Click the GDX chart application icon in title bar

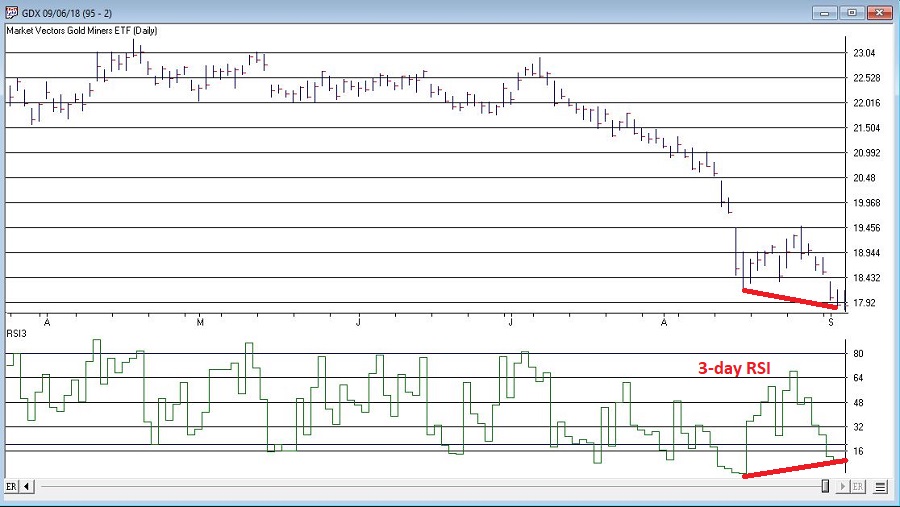11,12
